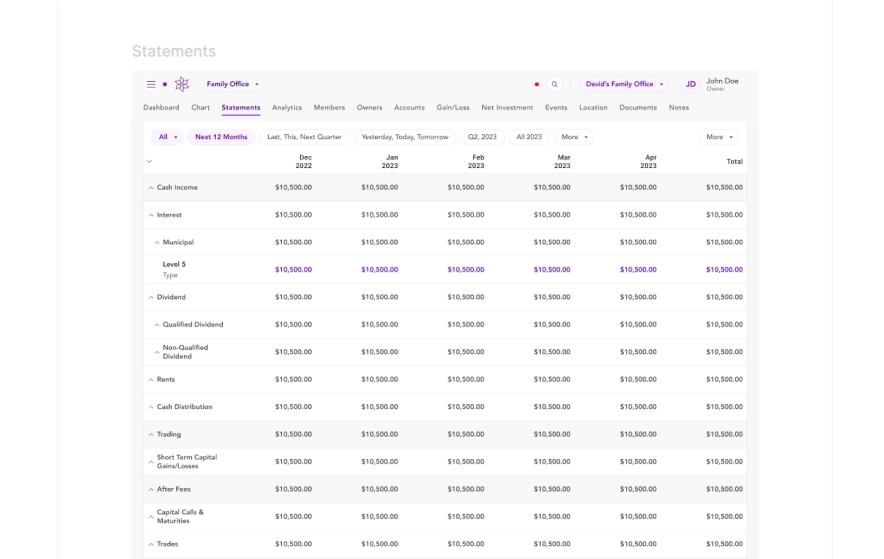Collapse all rows via header chevron

[150, 162]
